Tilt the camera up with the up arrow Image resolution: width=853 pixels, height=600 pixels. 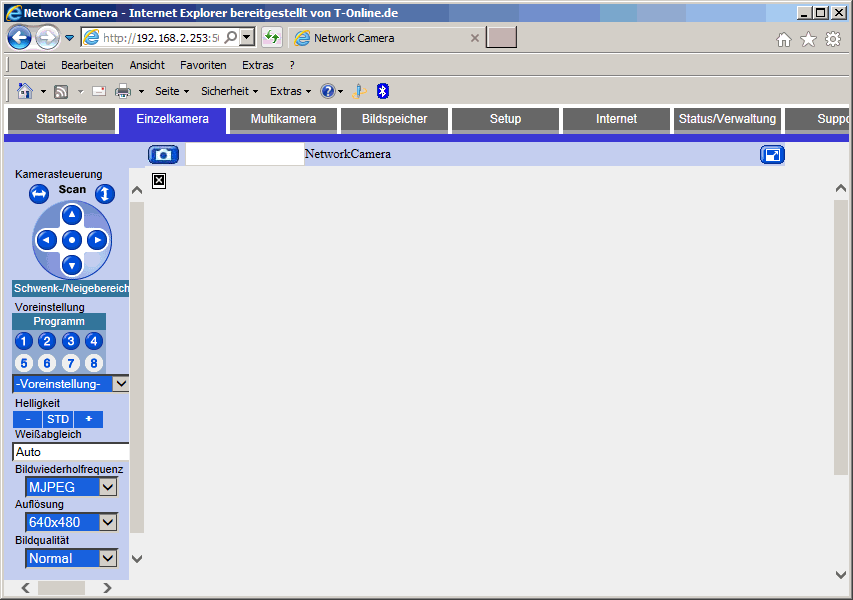click(72, 215)
